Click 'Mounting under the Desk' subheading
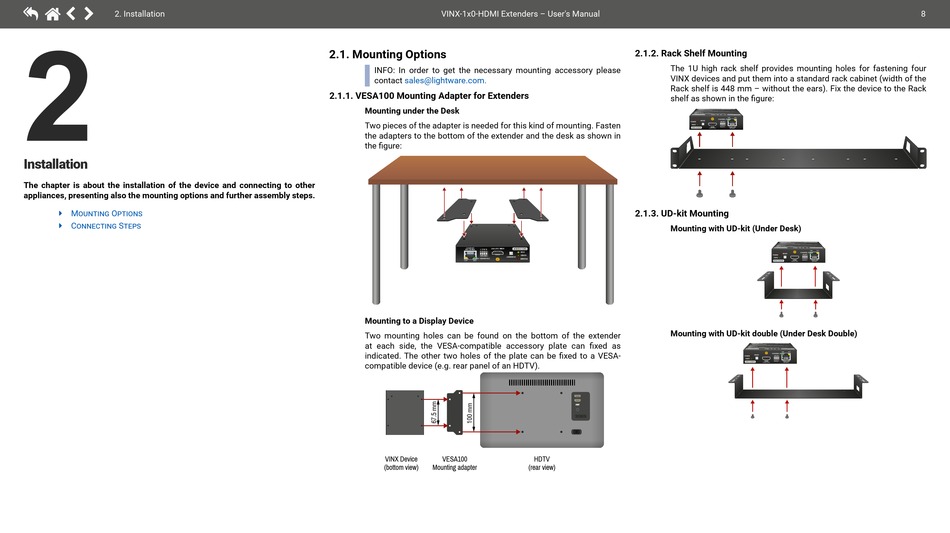950x533 pixels. coord(412,111)
